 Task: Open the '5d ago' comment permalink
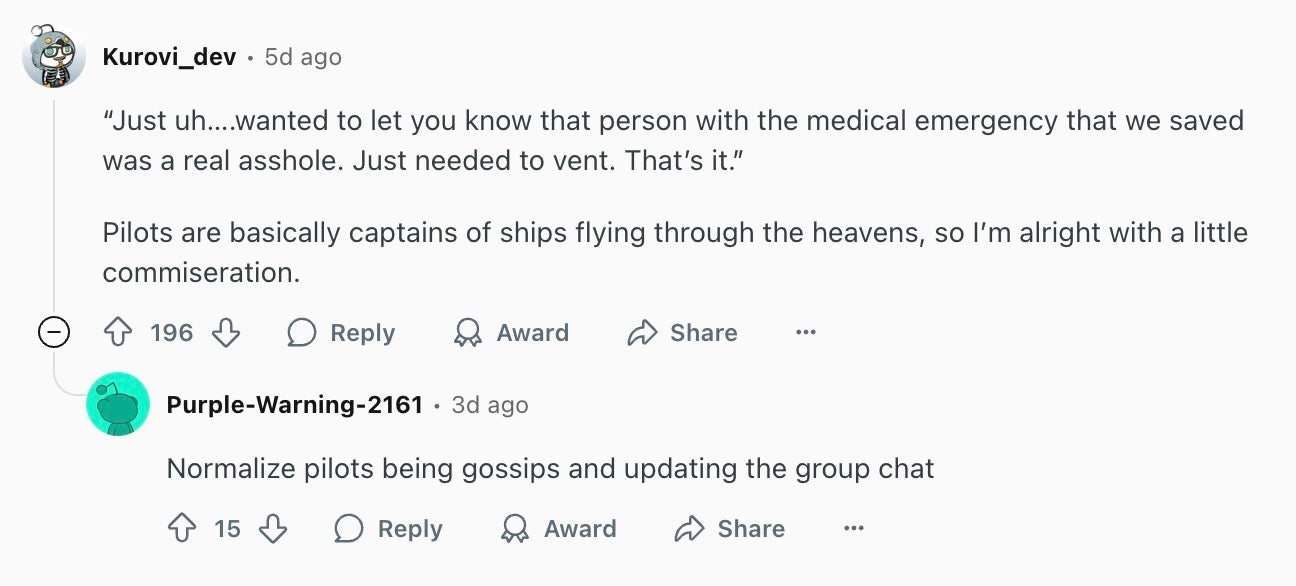(x=303, y=57)
